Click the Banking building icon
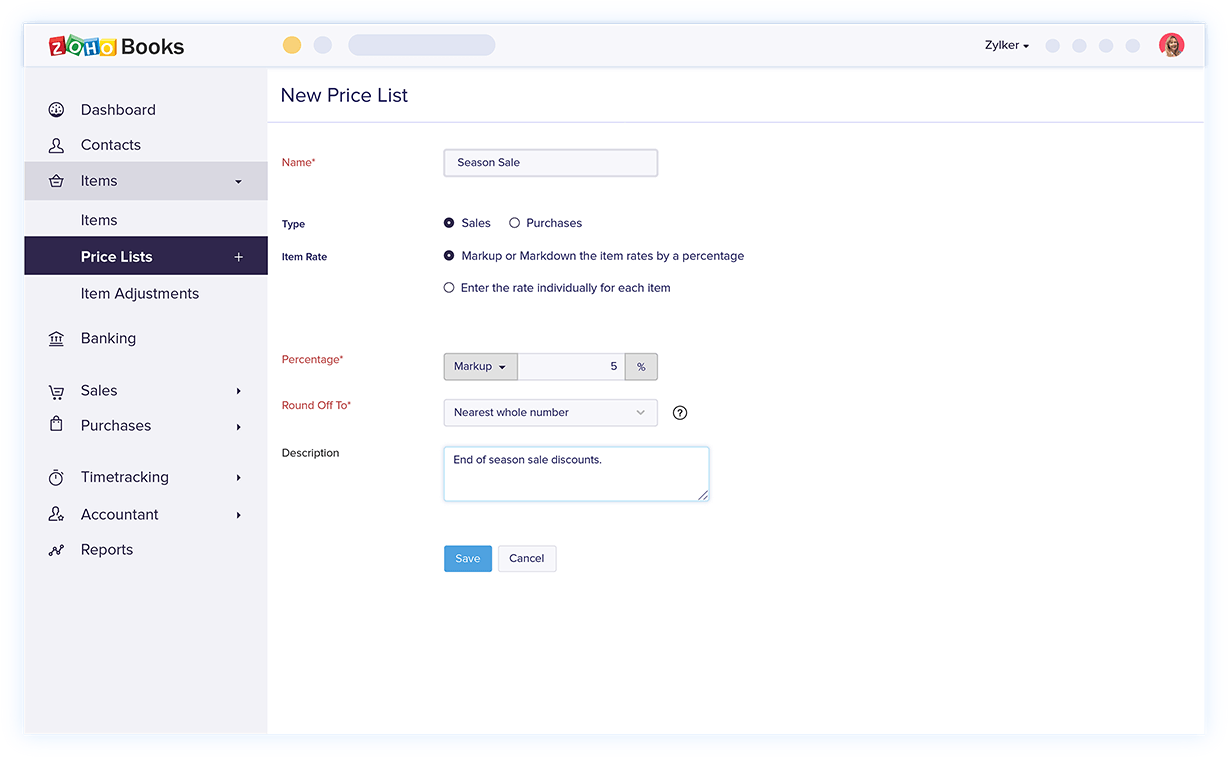This screenshot has height=758, width=1229. click(56, 339)
